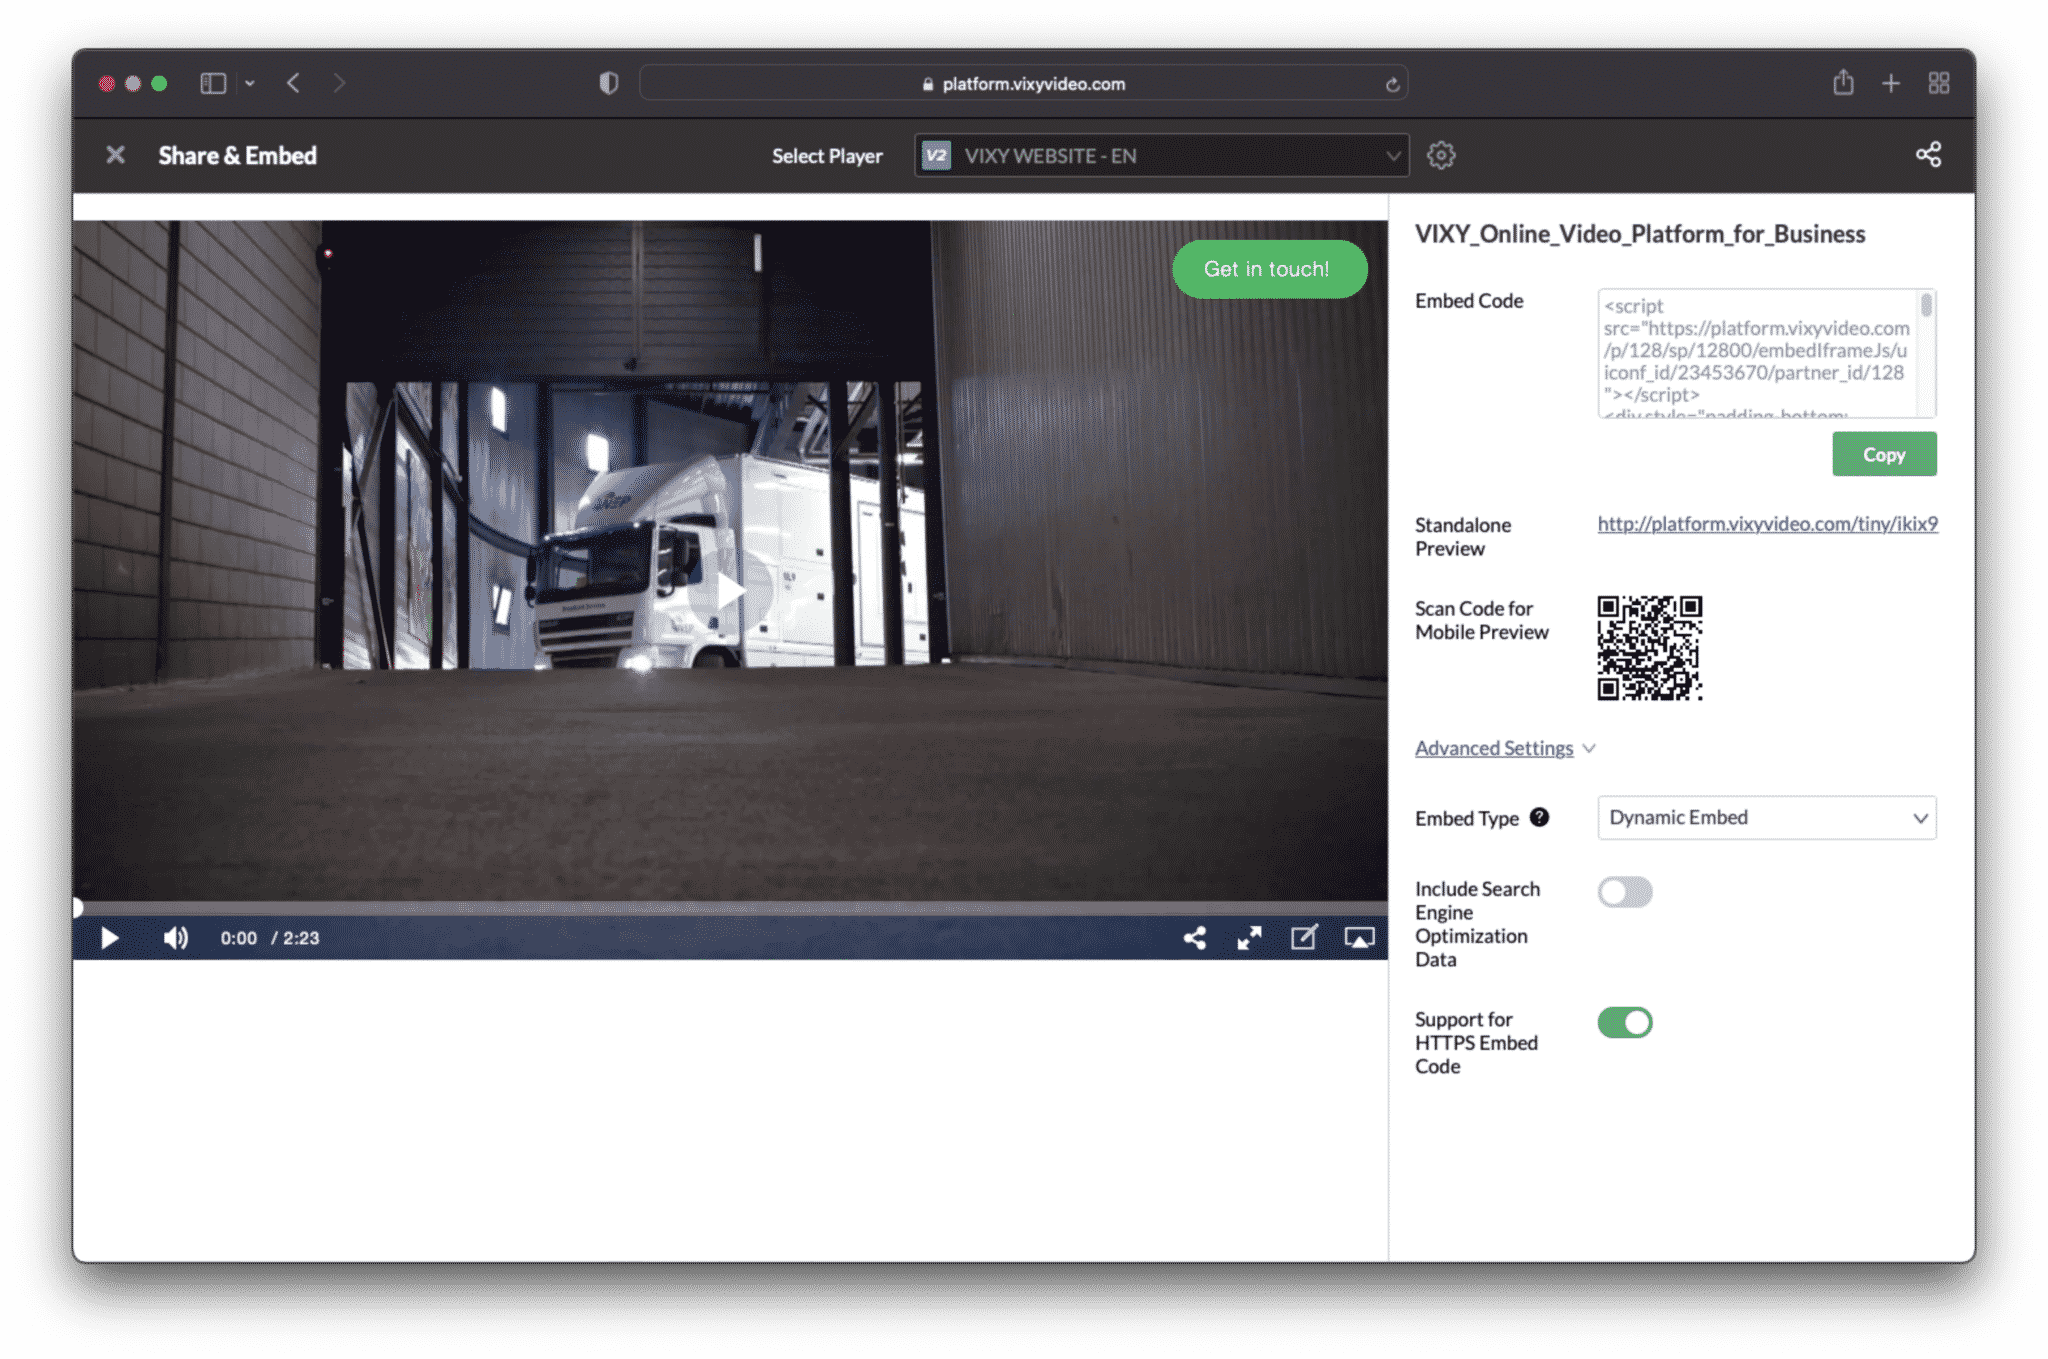Open the Select Player dropdown
Screen dimensions: 2048x1359
click(x=1161, y=155)
